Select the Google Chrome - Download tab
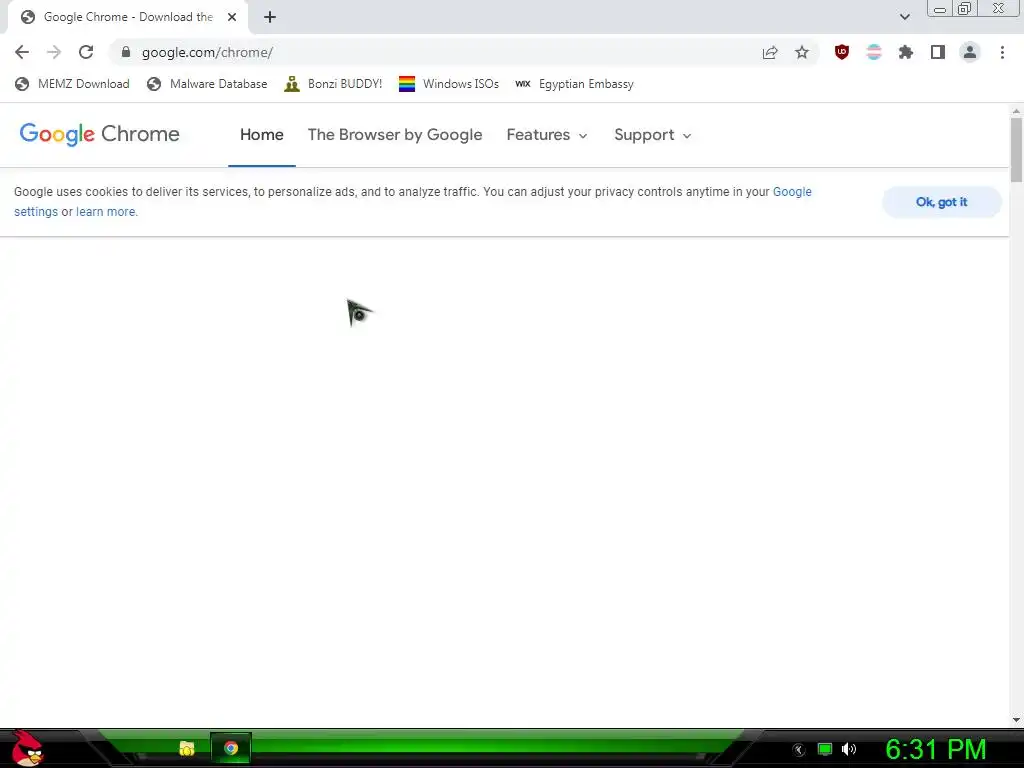 127,17
